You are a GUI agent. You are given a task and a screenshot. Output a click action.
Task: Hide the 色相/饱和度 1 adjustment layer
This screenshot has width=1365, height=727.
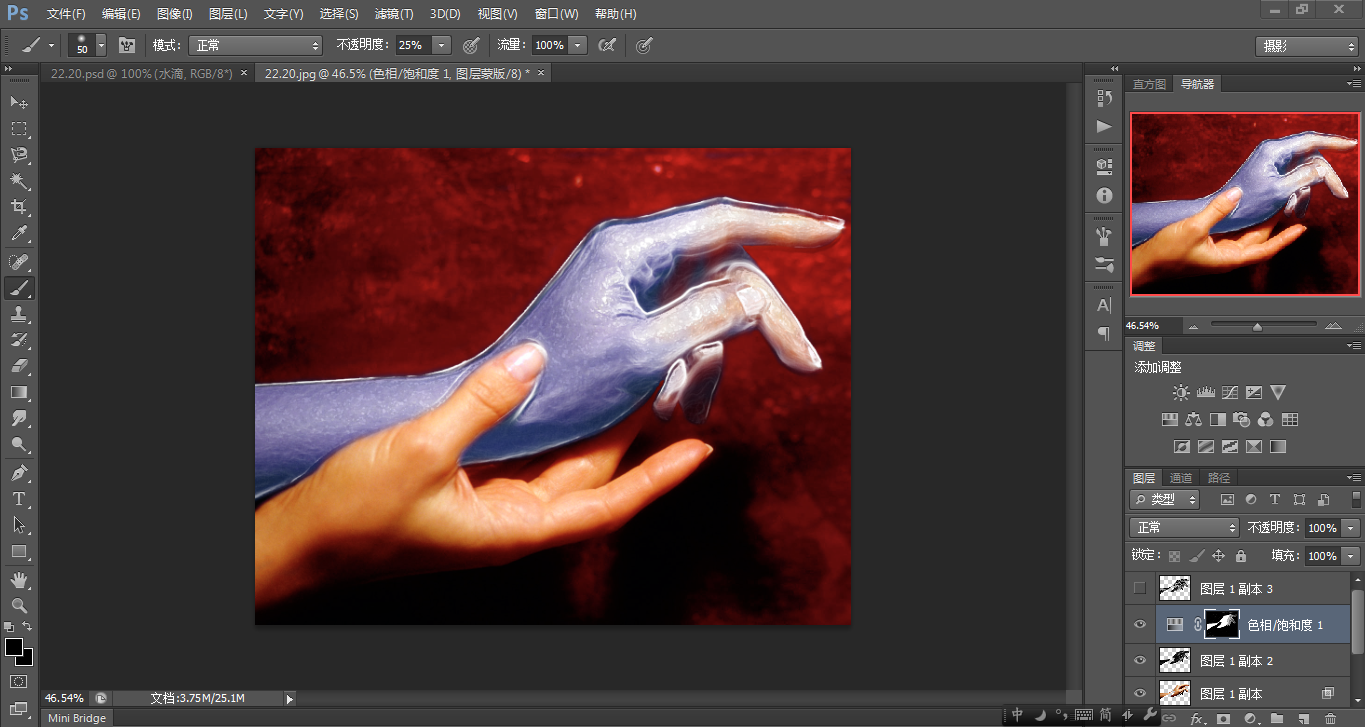coord(1139,625)
